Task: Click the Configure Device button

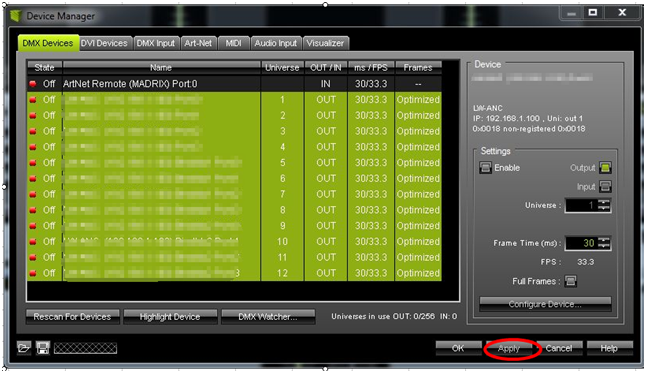Action: [x=545, y=304]
